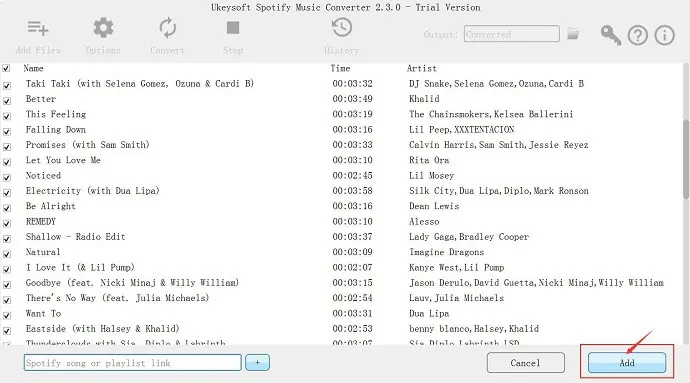690x383 pixels.
Task: Uncheck the Taki Taki track checkbox
Action: coord(7,85)
